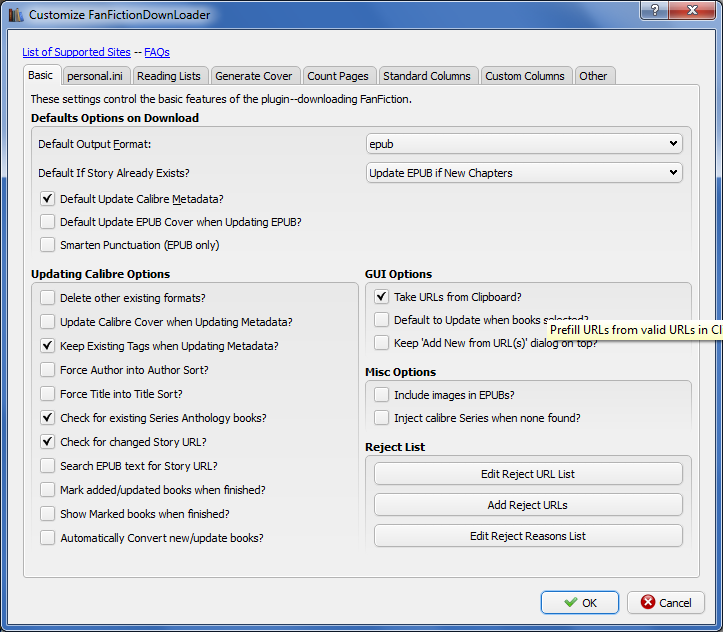Enable Default Update EPUB Cover when Updating EPUB
Viewport: 723px width, 632px height.
47,222
